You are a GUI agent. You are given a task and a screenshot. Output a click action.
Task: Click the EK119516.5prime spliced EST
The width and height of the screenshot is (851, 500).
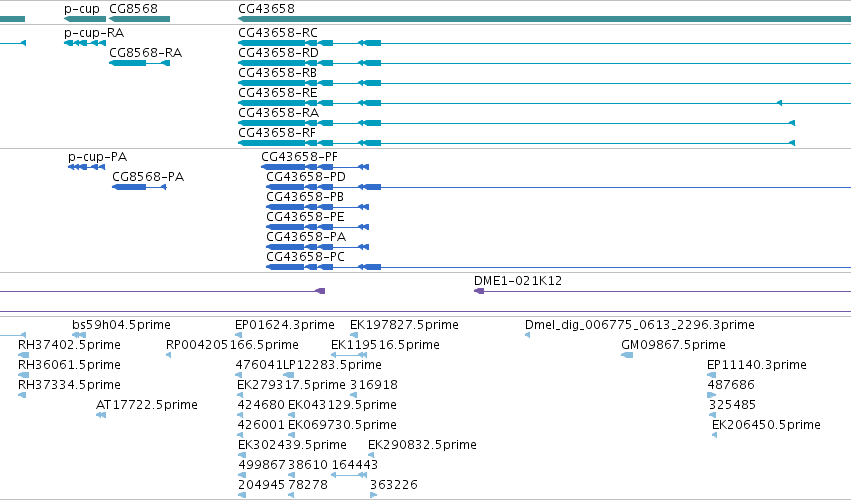pos(349,355)
